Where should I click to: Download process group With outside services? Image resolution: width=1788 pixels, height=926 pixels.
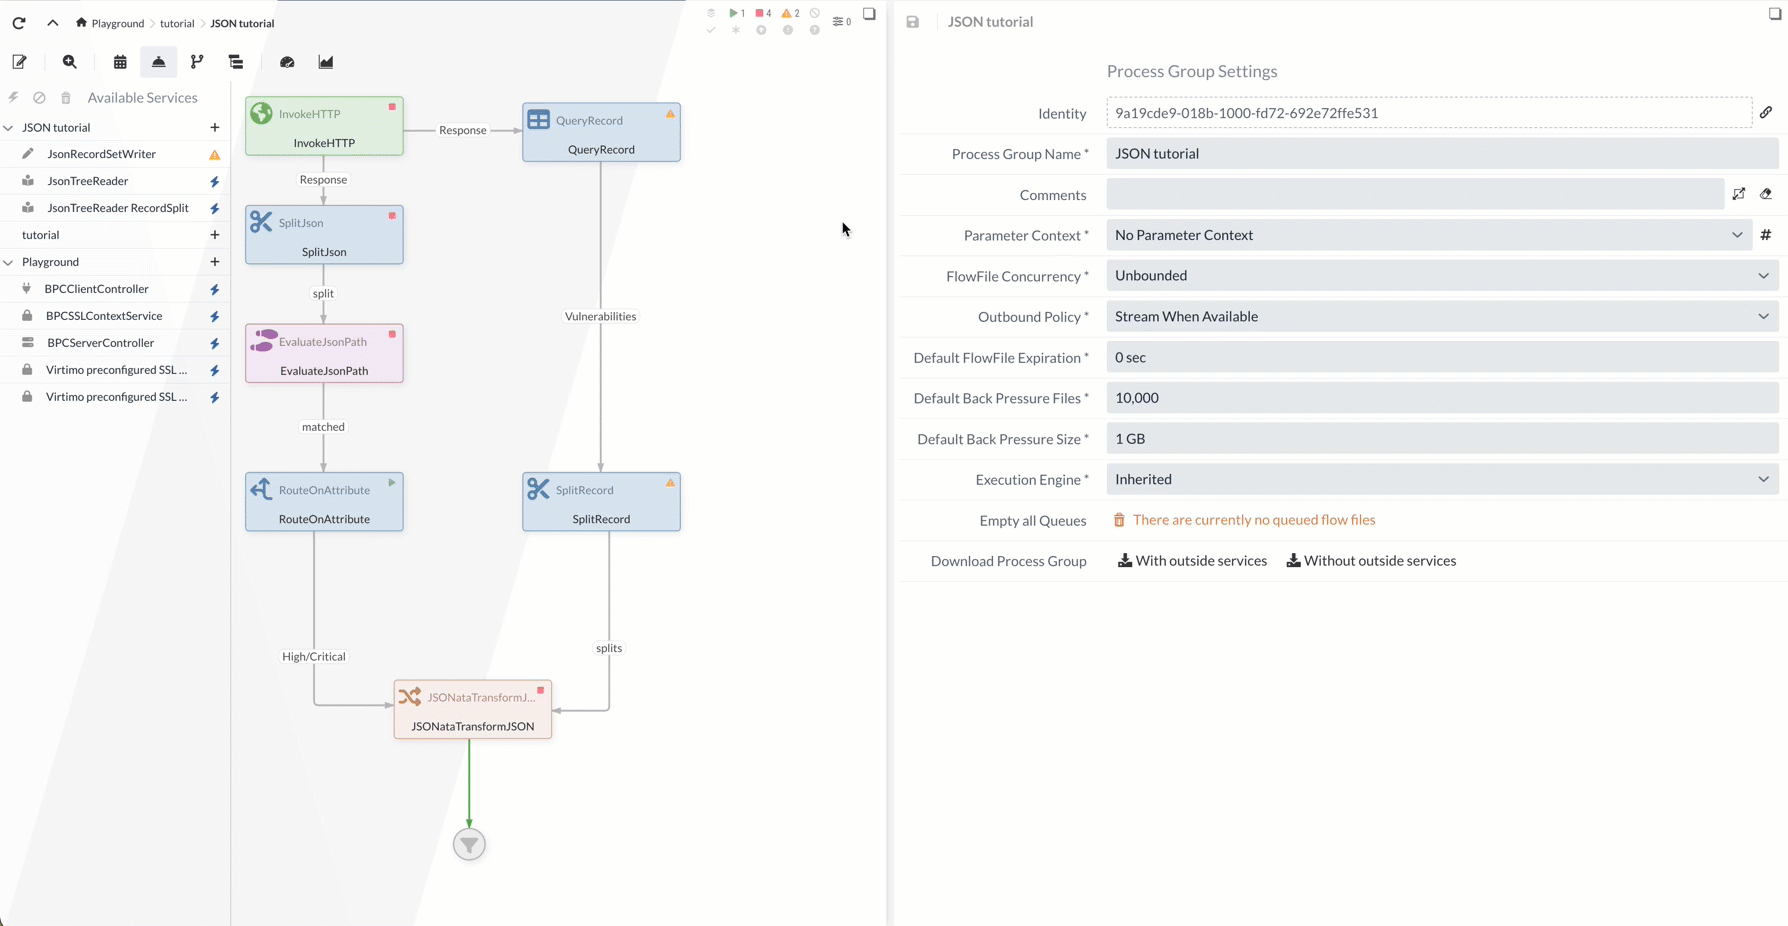point(1192,561)
